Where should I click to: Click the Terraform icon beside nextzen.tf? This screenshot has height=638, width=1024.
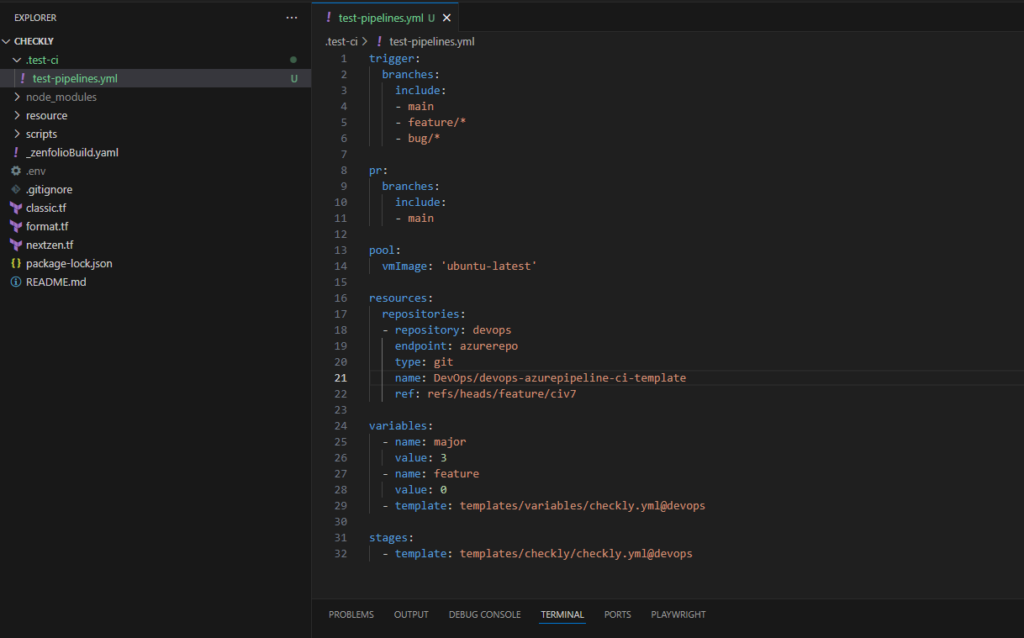pos(16,244)
